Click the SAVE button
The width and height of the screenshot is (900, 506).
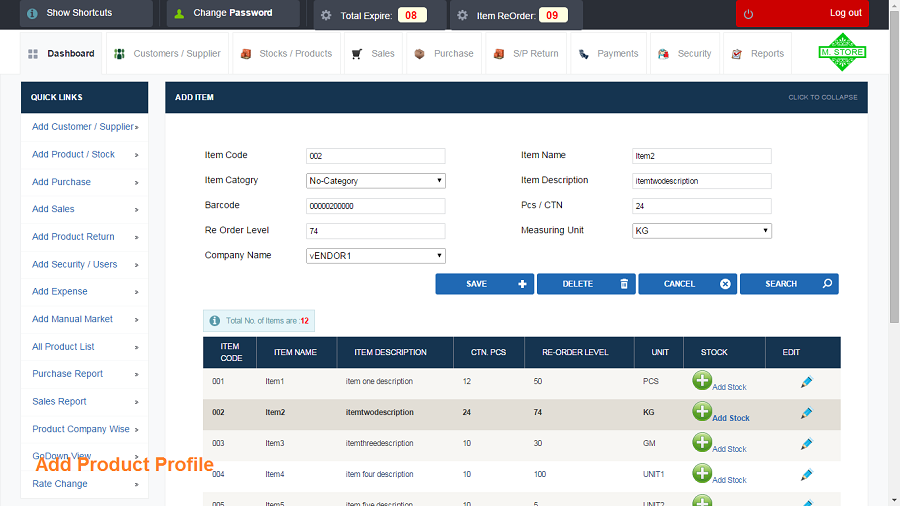[x=484, y=284]
